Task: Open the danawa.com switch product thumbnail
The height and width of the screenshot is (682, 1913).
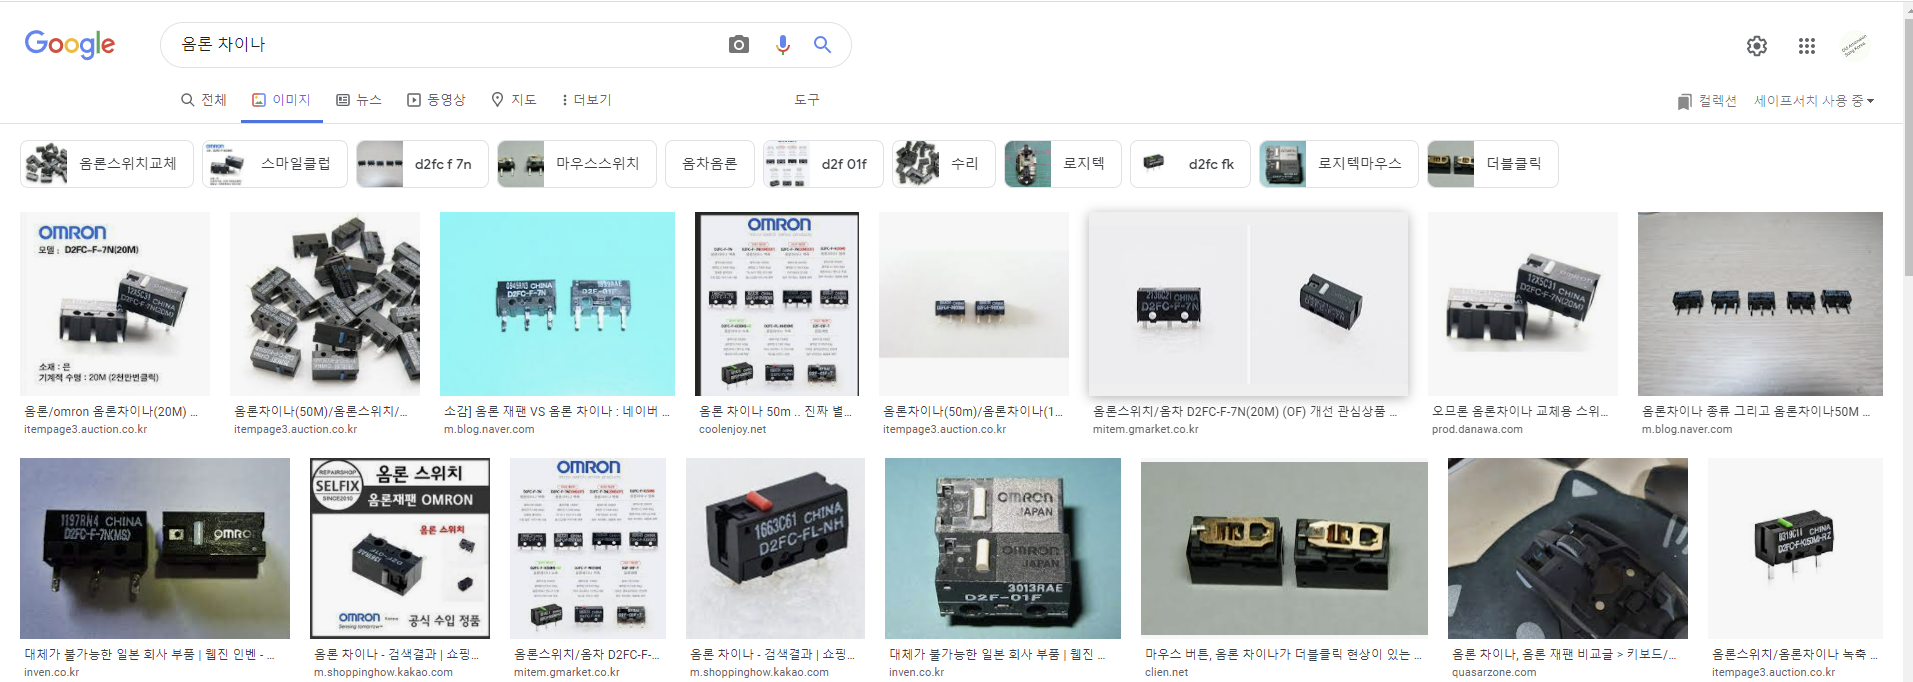Action: click(1523, 304)
